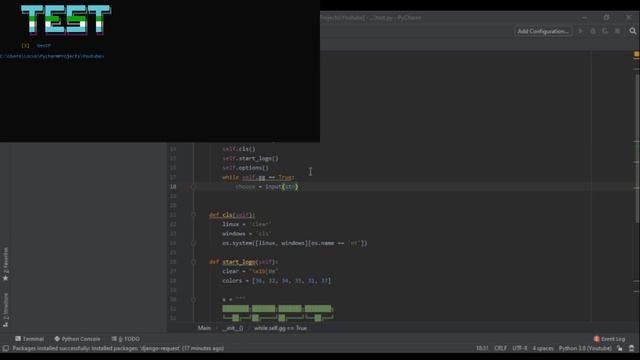Viewport: 640px width, 360px height.
Task: Change CRLF line separator setting
Action: (x=500, y=348)
